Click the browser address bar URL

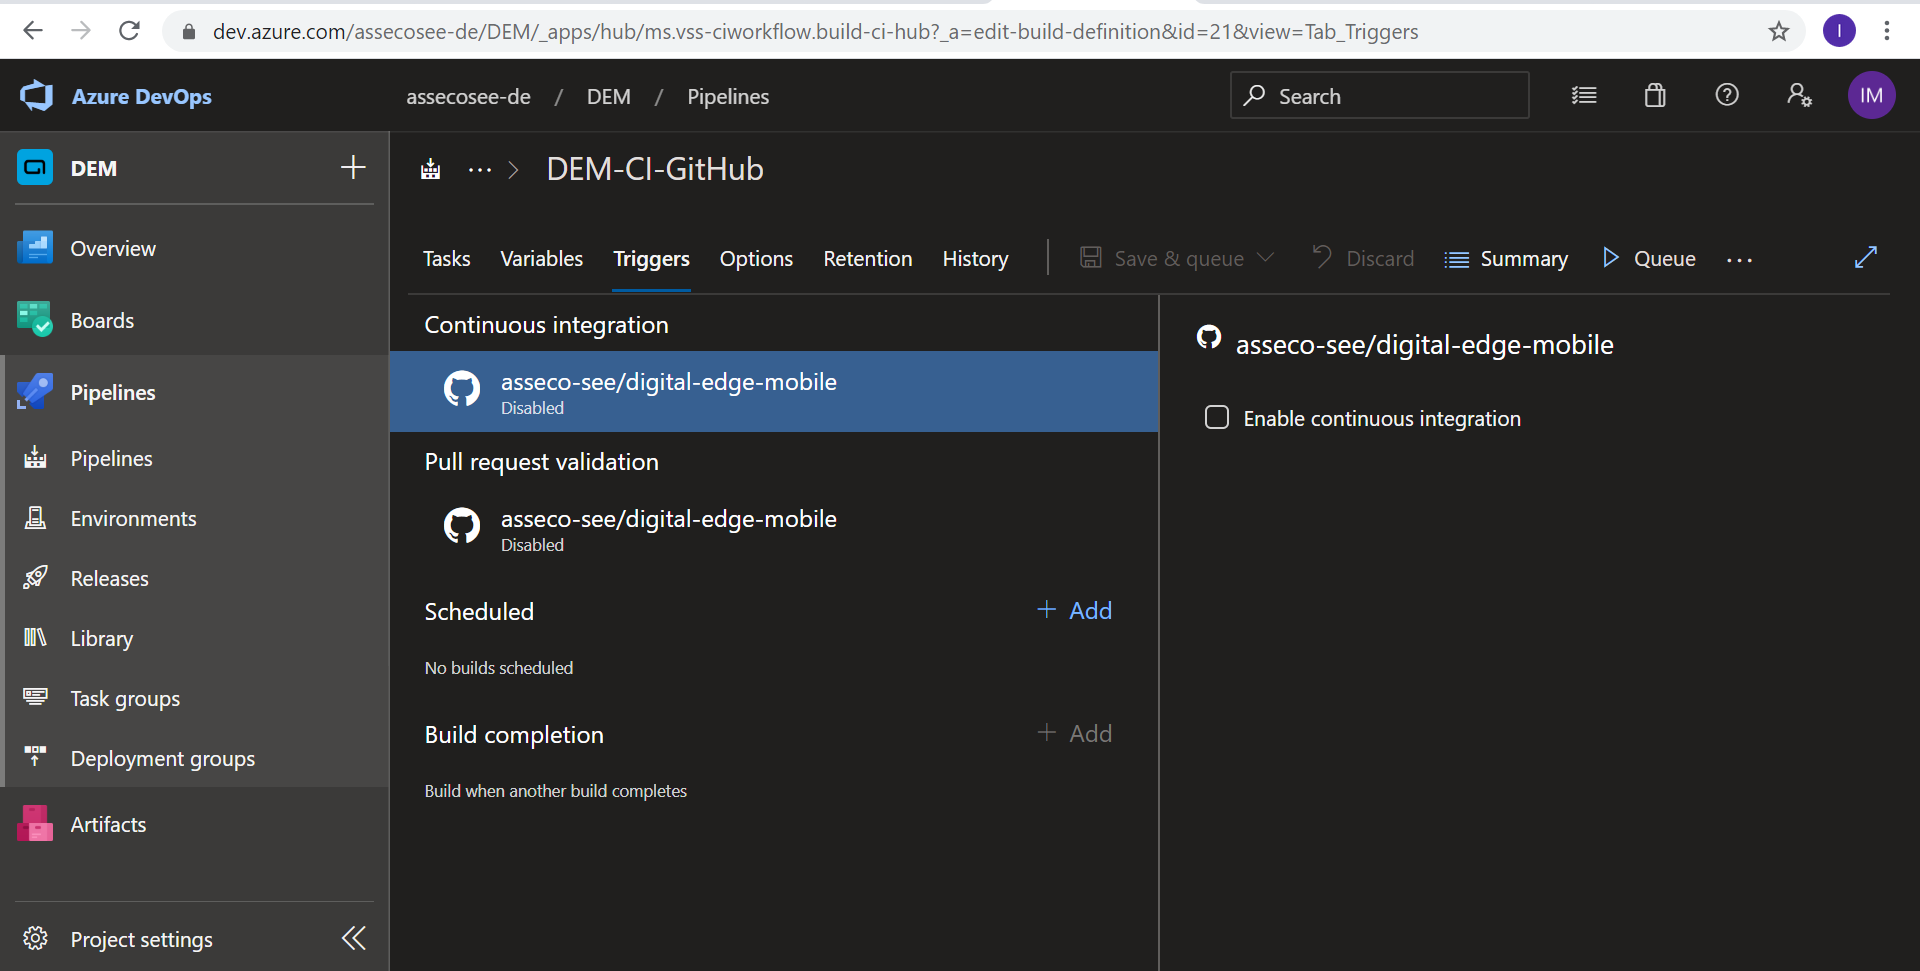click(x=815, y=32)
